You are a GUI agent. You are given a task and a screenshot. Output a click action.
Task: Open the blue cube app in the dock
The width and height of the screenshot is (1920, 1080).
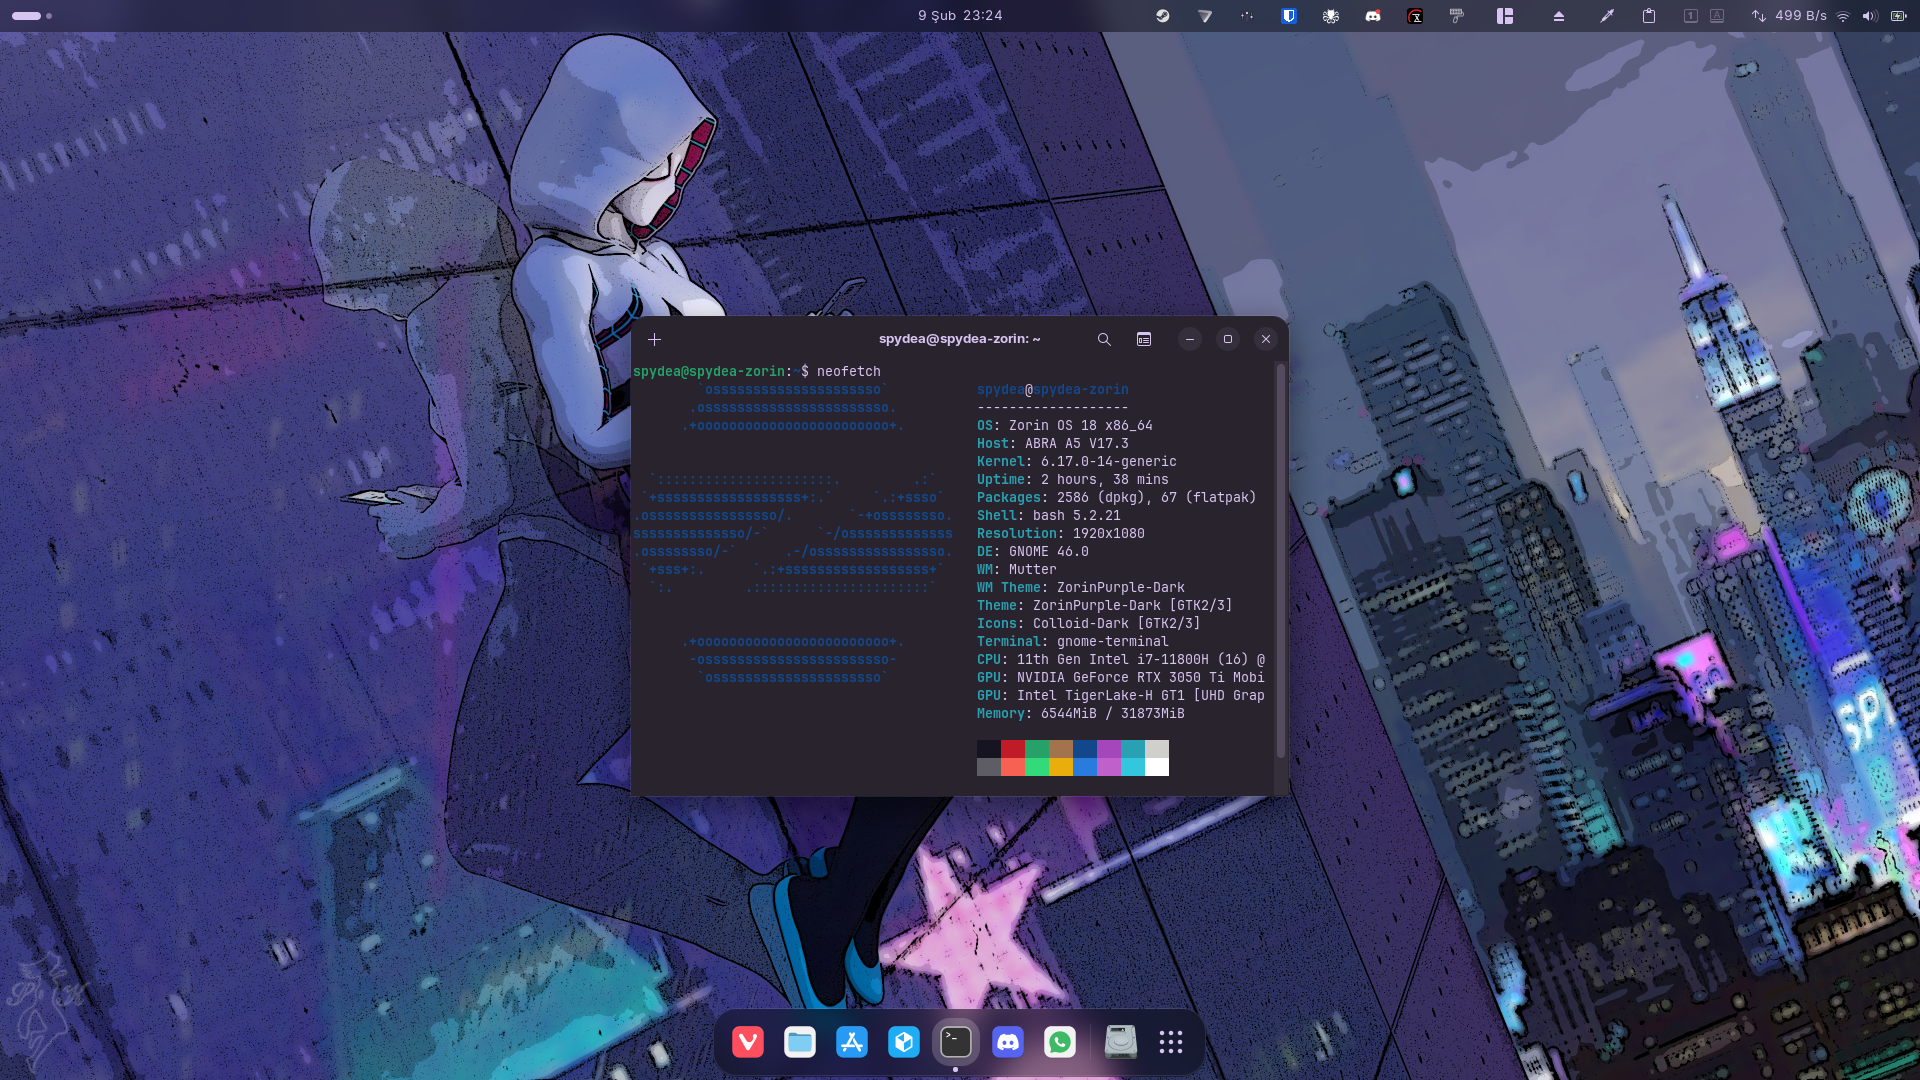click(x=904, y=1042)
